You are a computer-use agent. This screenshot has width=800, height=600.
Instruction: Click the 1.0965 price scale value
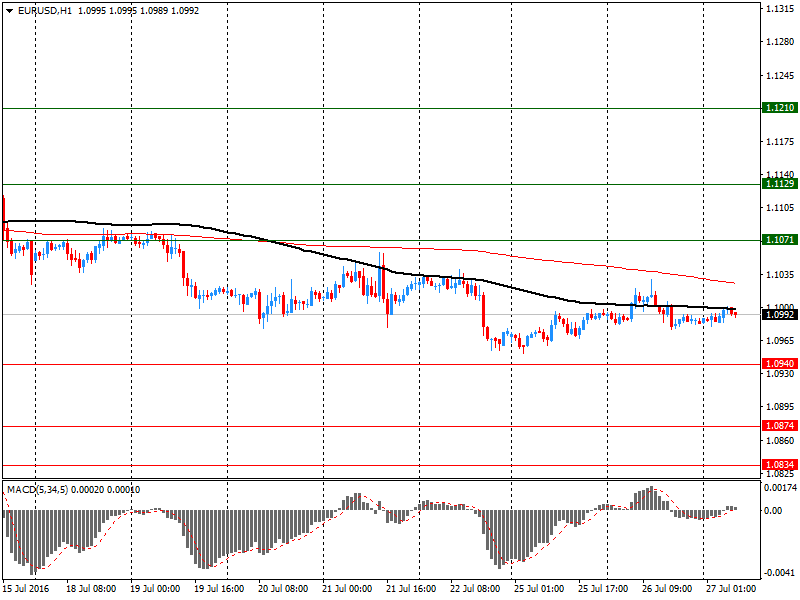pos(781,341)
